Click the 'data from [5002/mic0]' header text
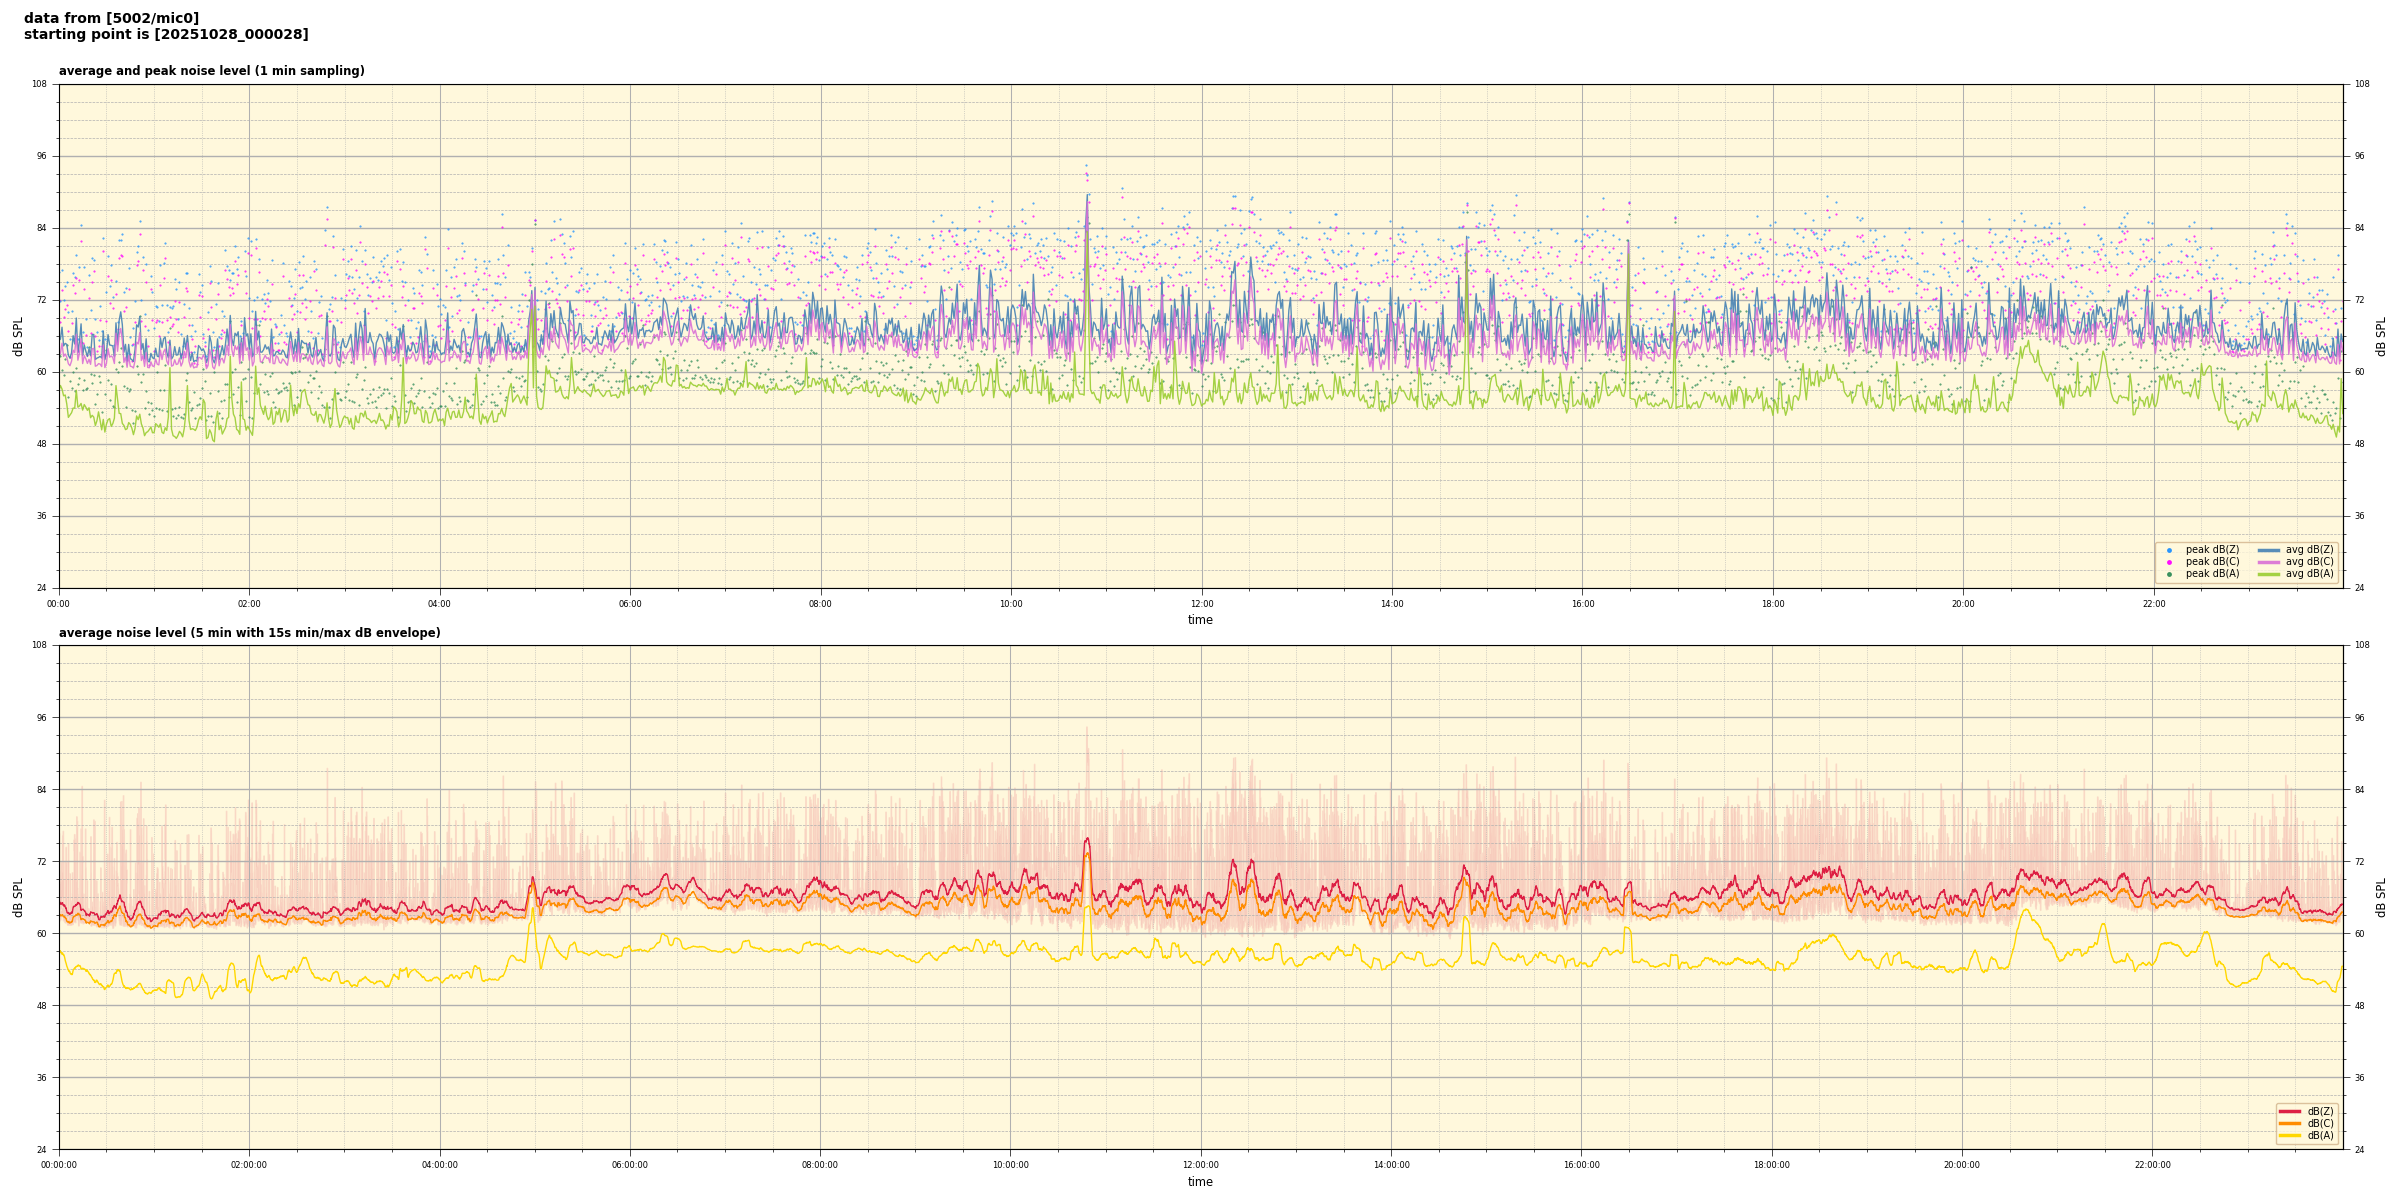 coord(111,18)
